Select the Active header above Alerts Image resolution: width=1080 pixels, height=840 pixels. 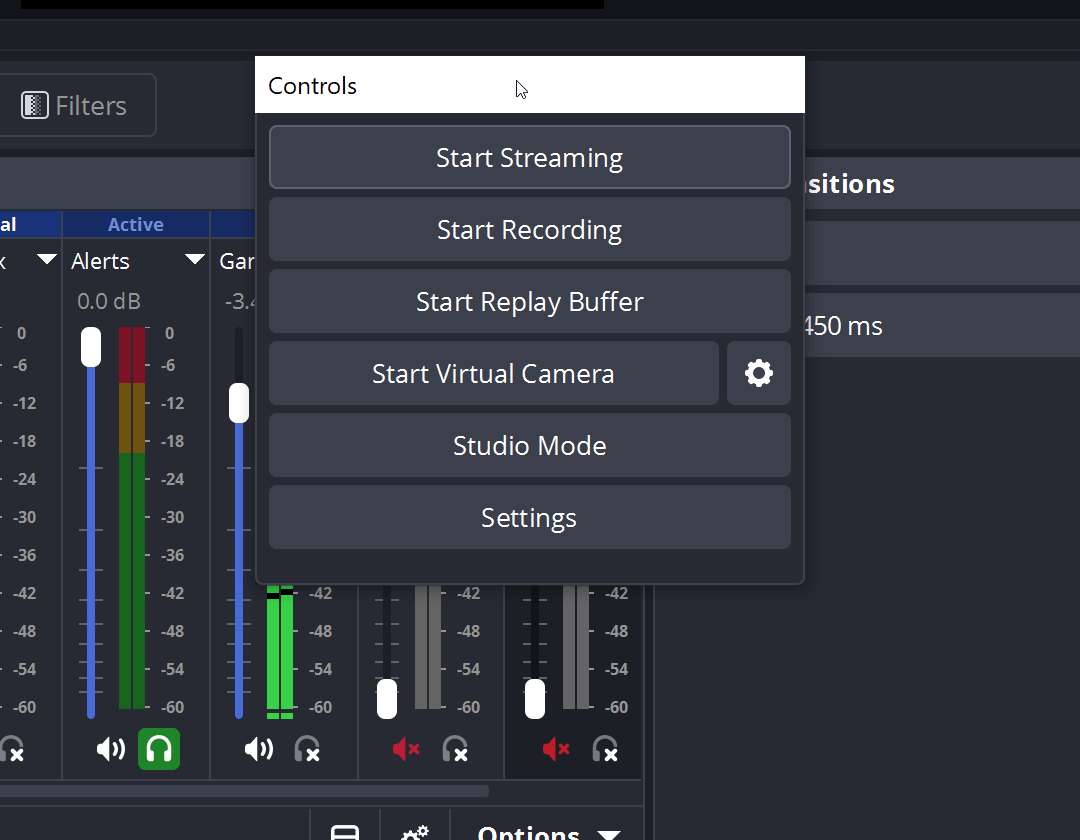(136, 225)
